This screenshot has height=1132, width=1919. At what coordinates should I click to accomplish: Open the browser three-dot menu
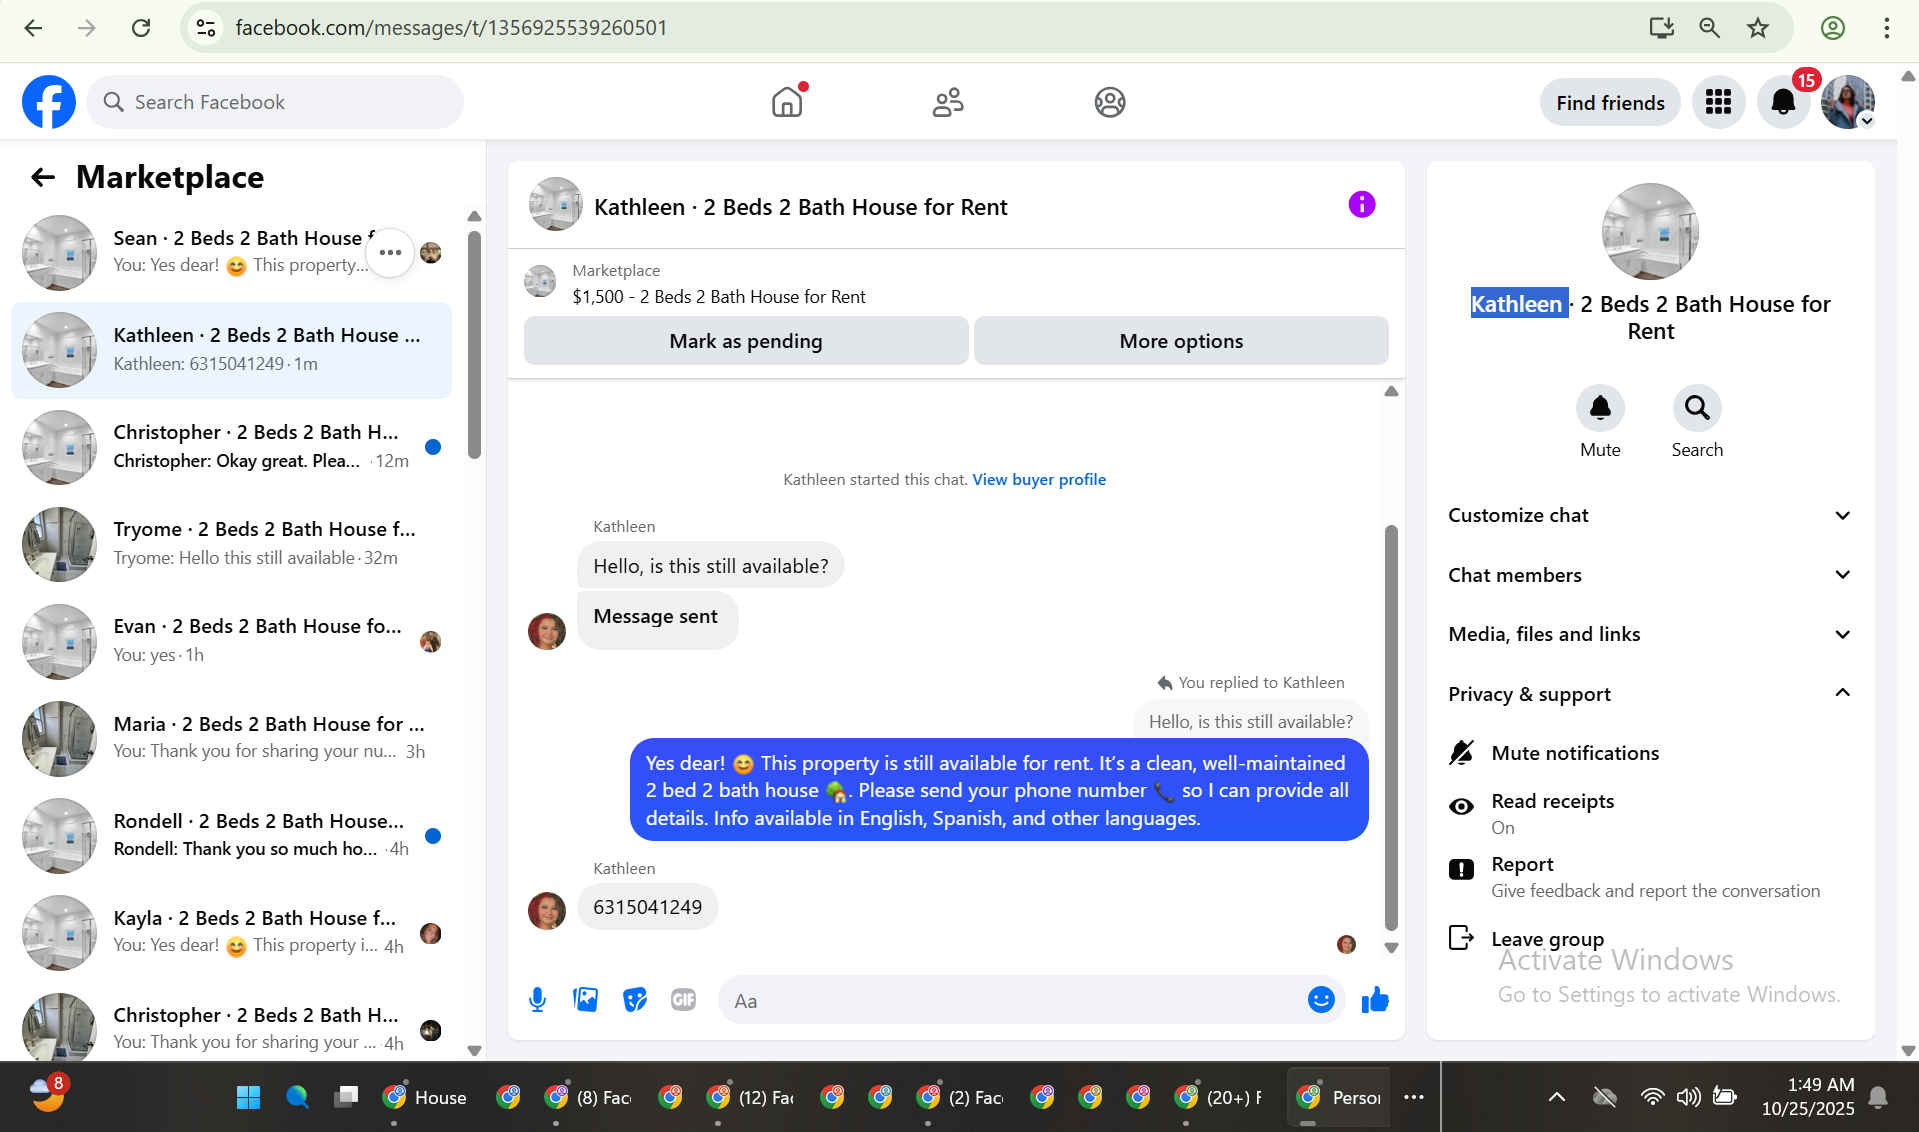pos(1886,28)
